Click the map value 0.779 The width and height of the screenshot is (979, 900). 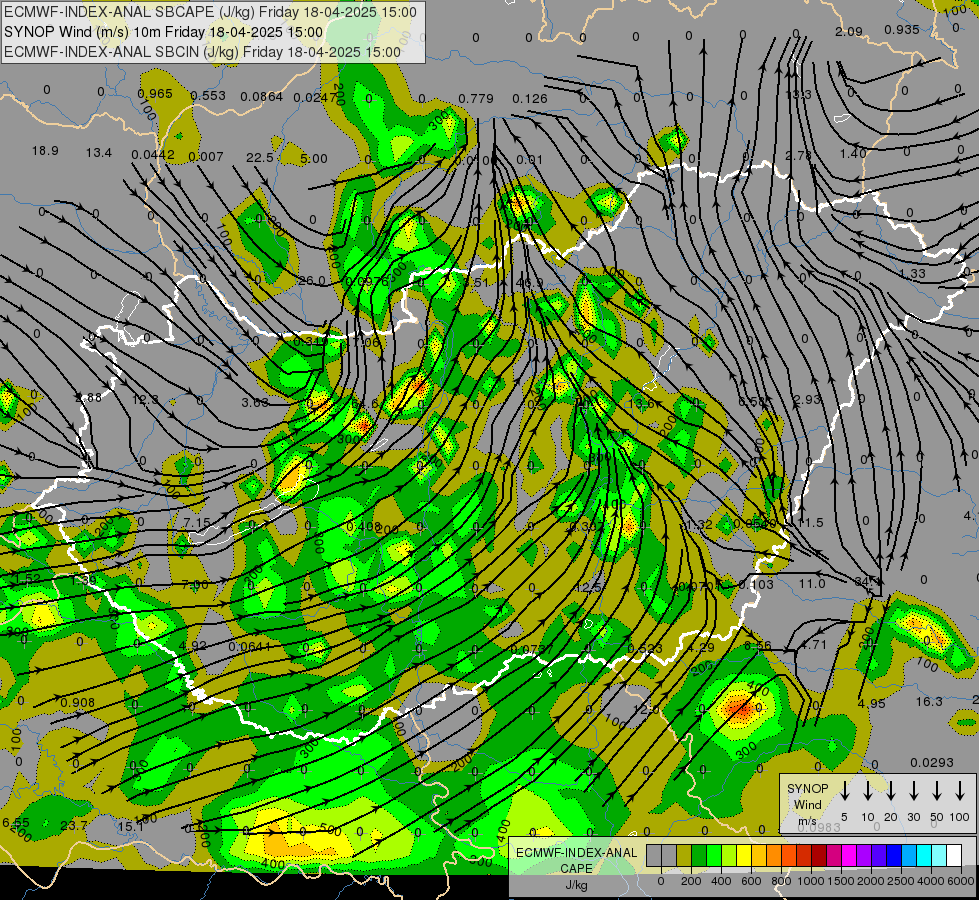tap(476, 99)
